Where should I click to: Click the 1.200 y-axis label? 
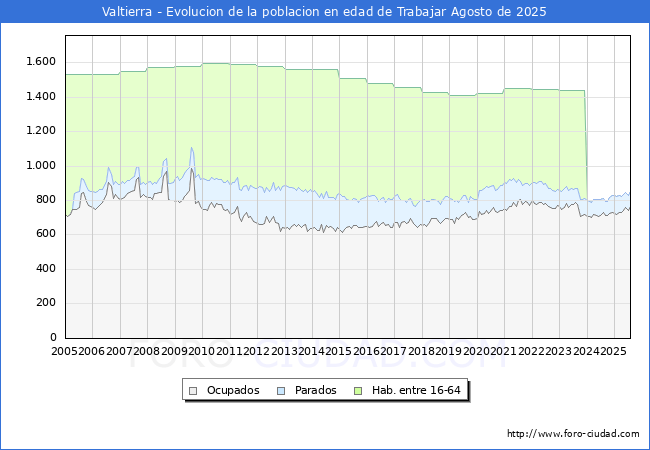pyautogui.click(x=39, y=131)
